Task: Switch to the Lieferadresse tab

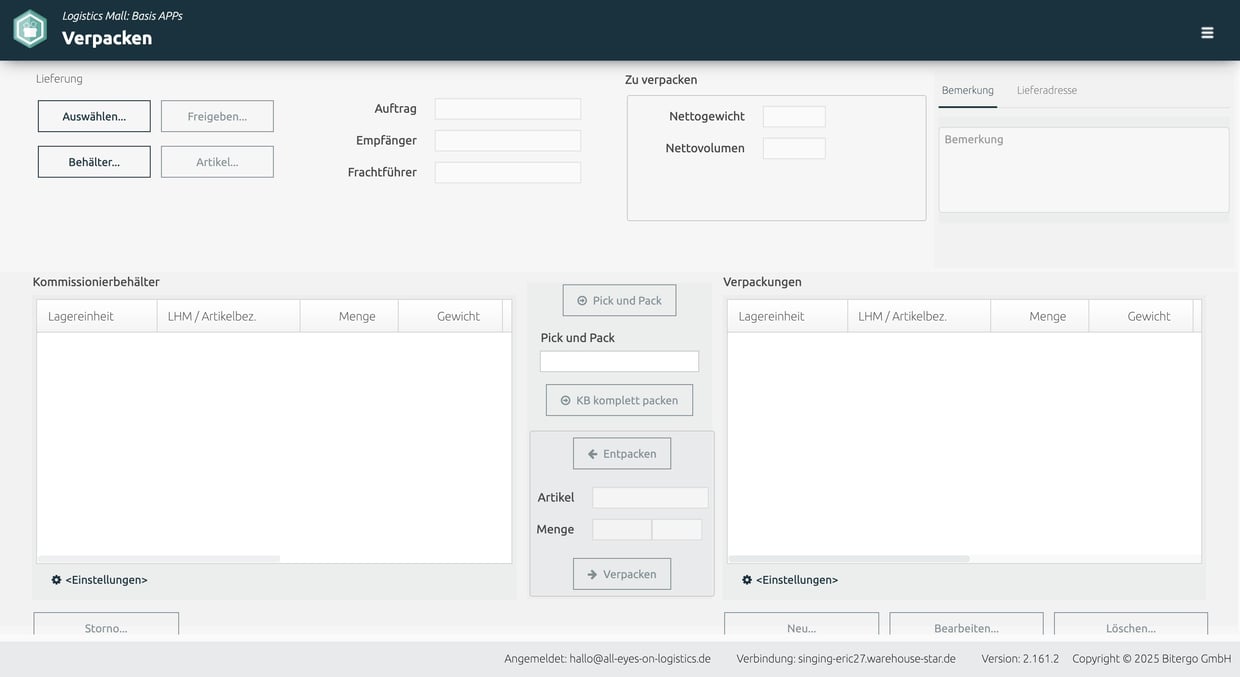Action: tap(1047, 90)
